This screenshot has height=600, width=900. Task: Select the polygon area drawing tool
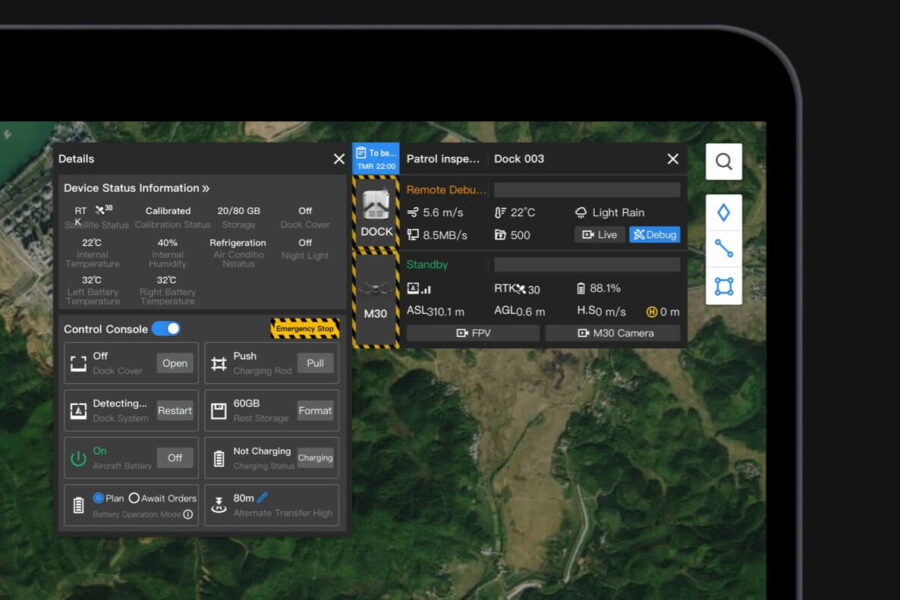pos(724,286)
